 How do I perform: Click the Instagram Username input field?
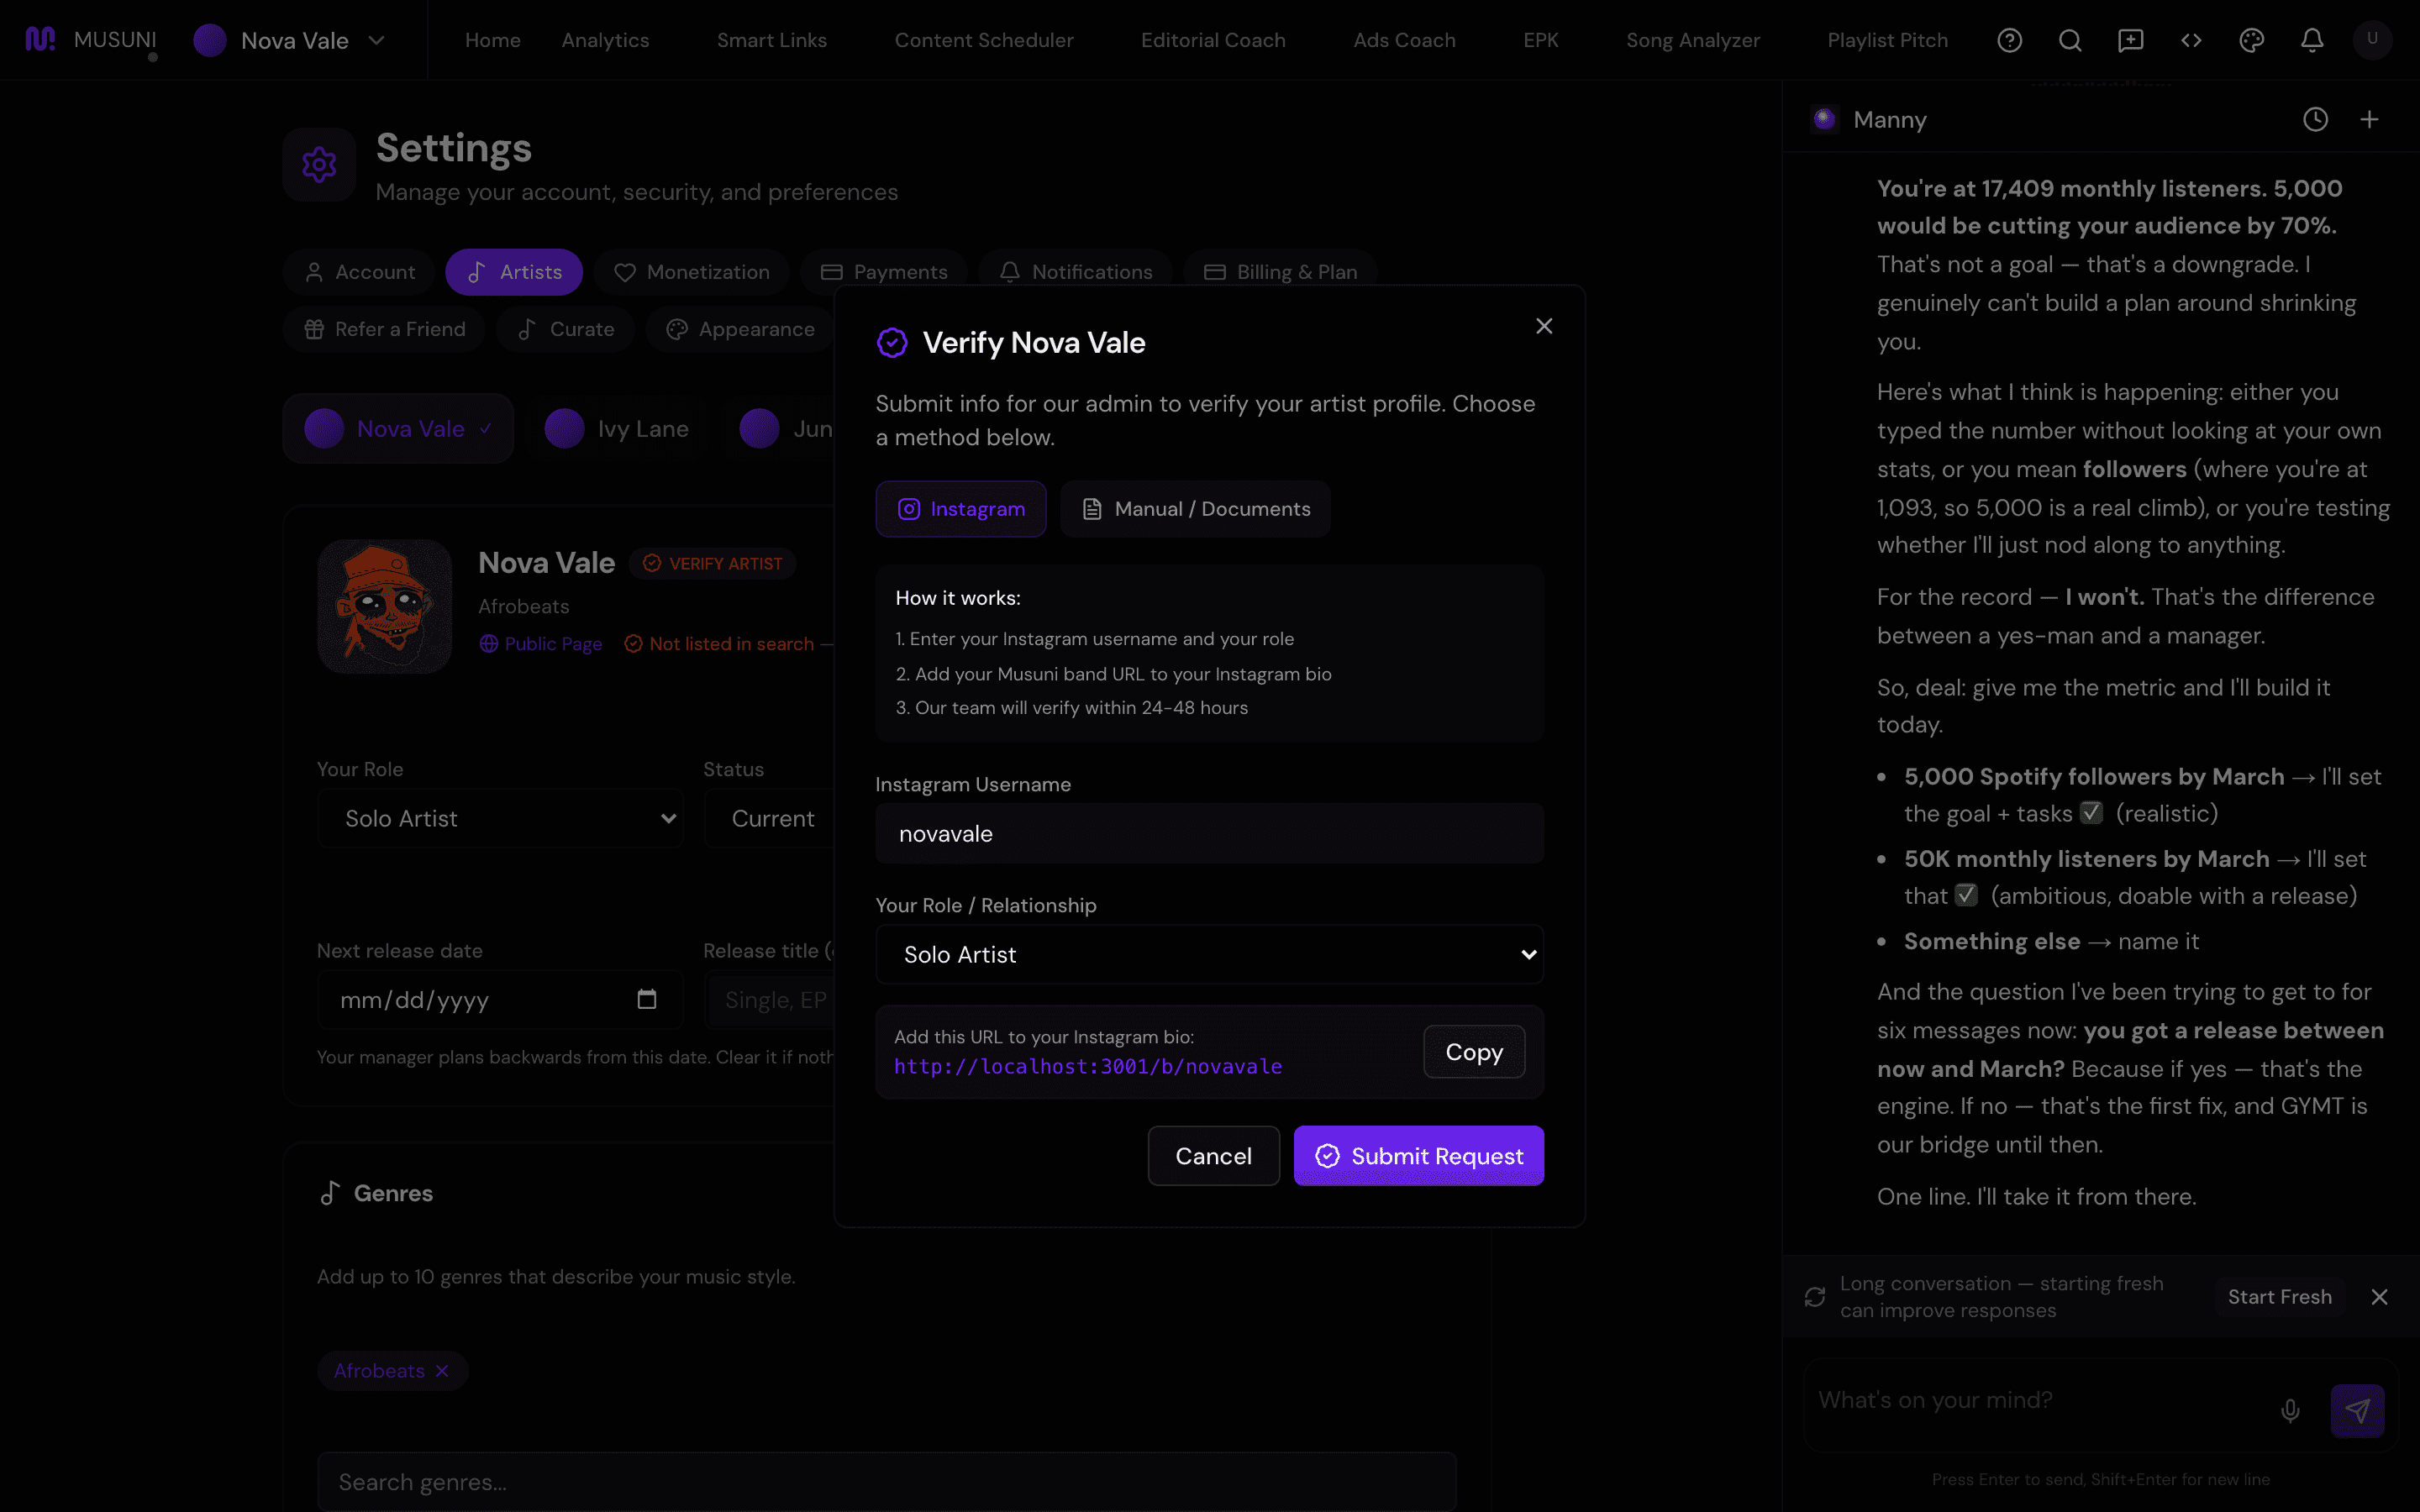pyautogui.click(x=1209, y=833)
